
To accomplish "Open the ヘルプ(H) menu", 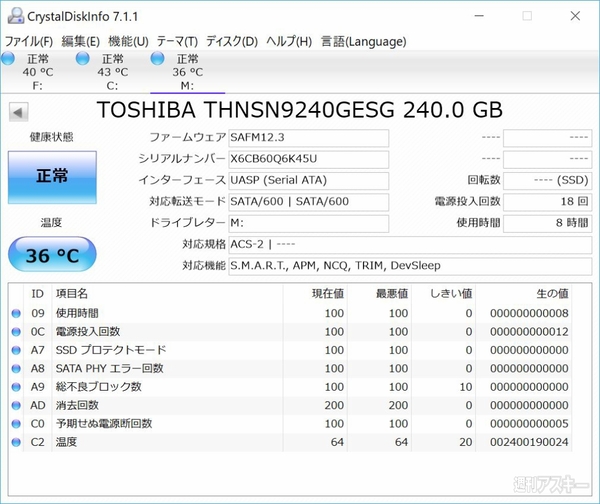I will point(289,41).
